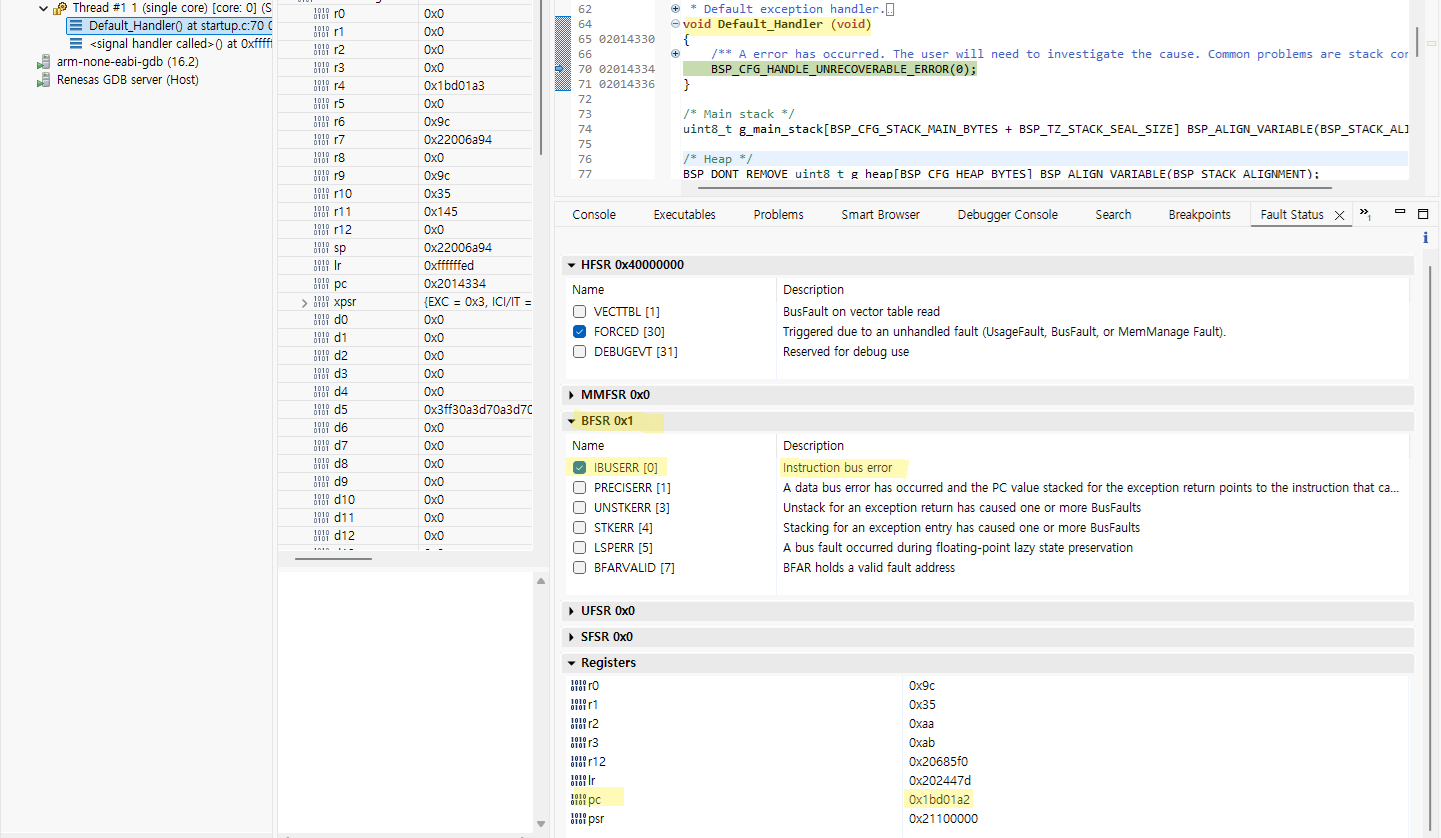Viewport: 1441px width, 838px height.
Task: Toggle the PRECISERR [1] checkbox
Action: tap(580, 488)
